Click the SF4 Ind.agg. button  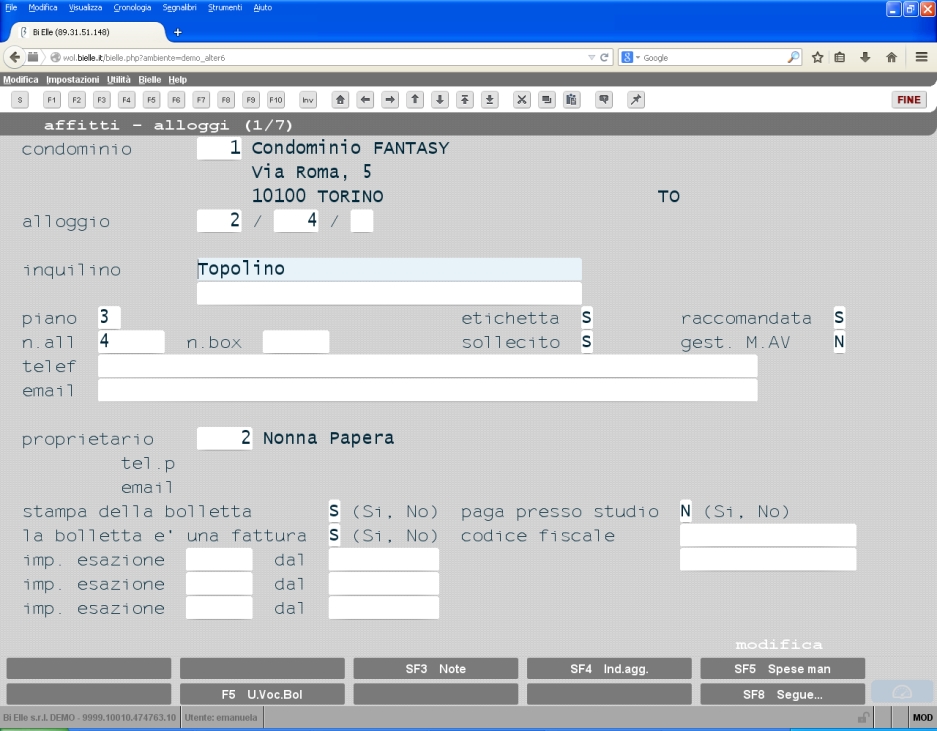tap(609, 669)
